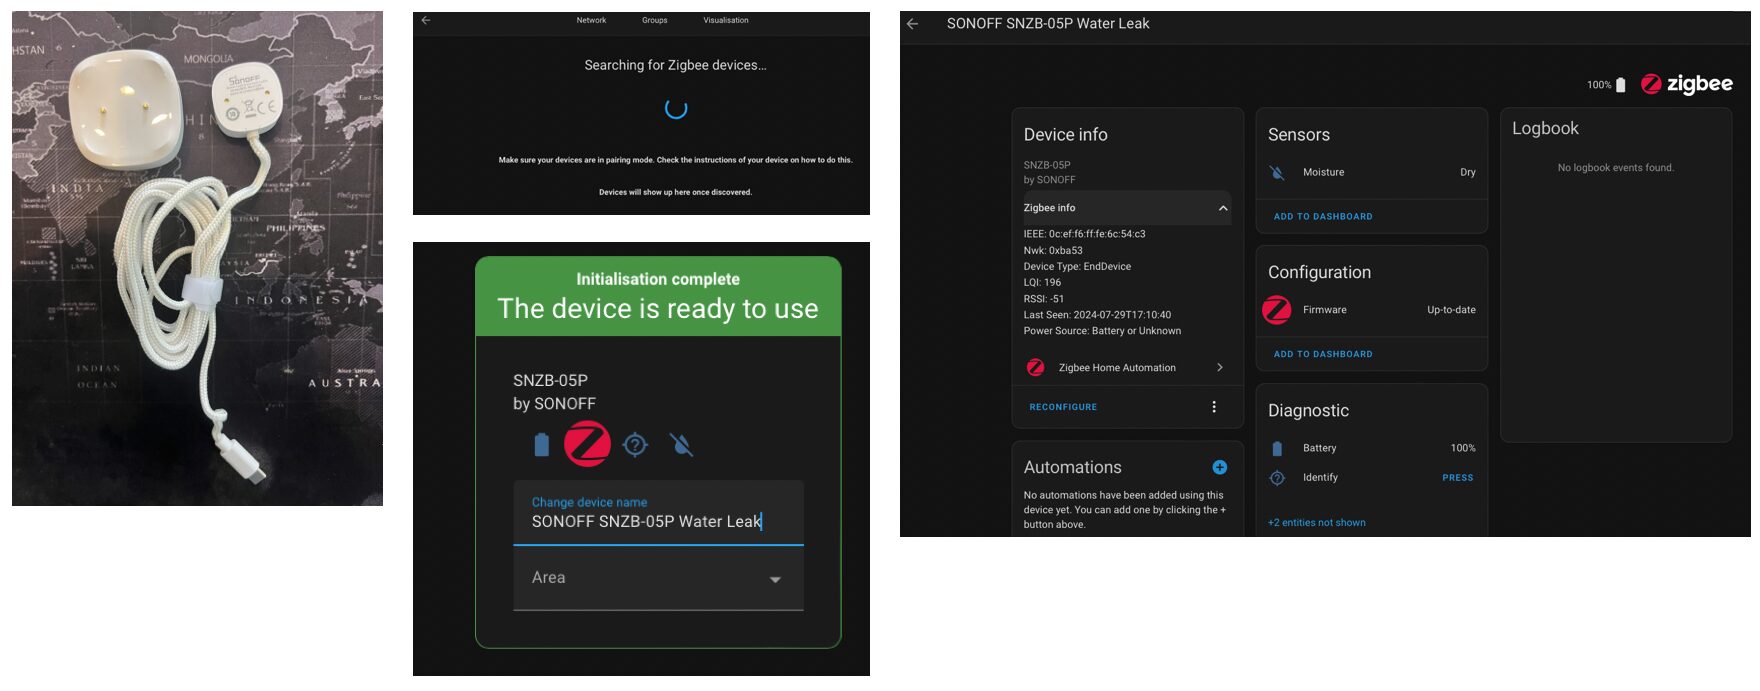Open the Groups tab
Screen dimensions: 1760x691
655,20
